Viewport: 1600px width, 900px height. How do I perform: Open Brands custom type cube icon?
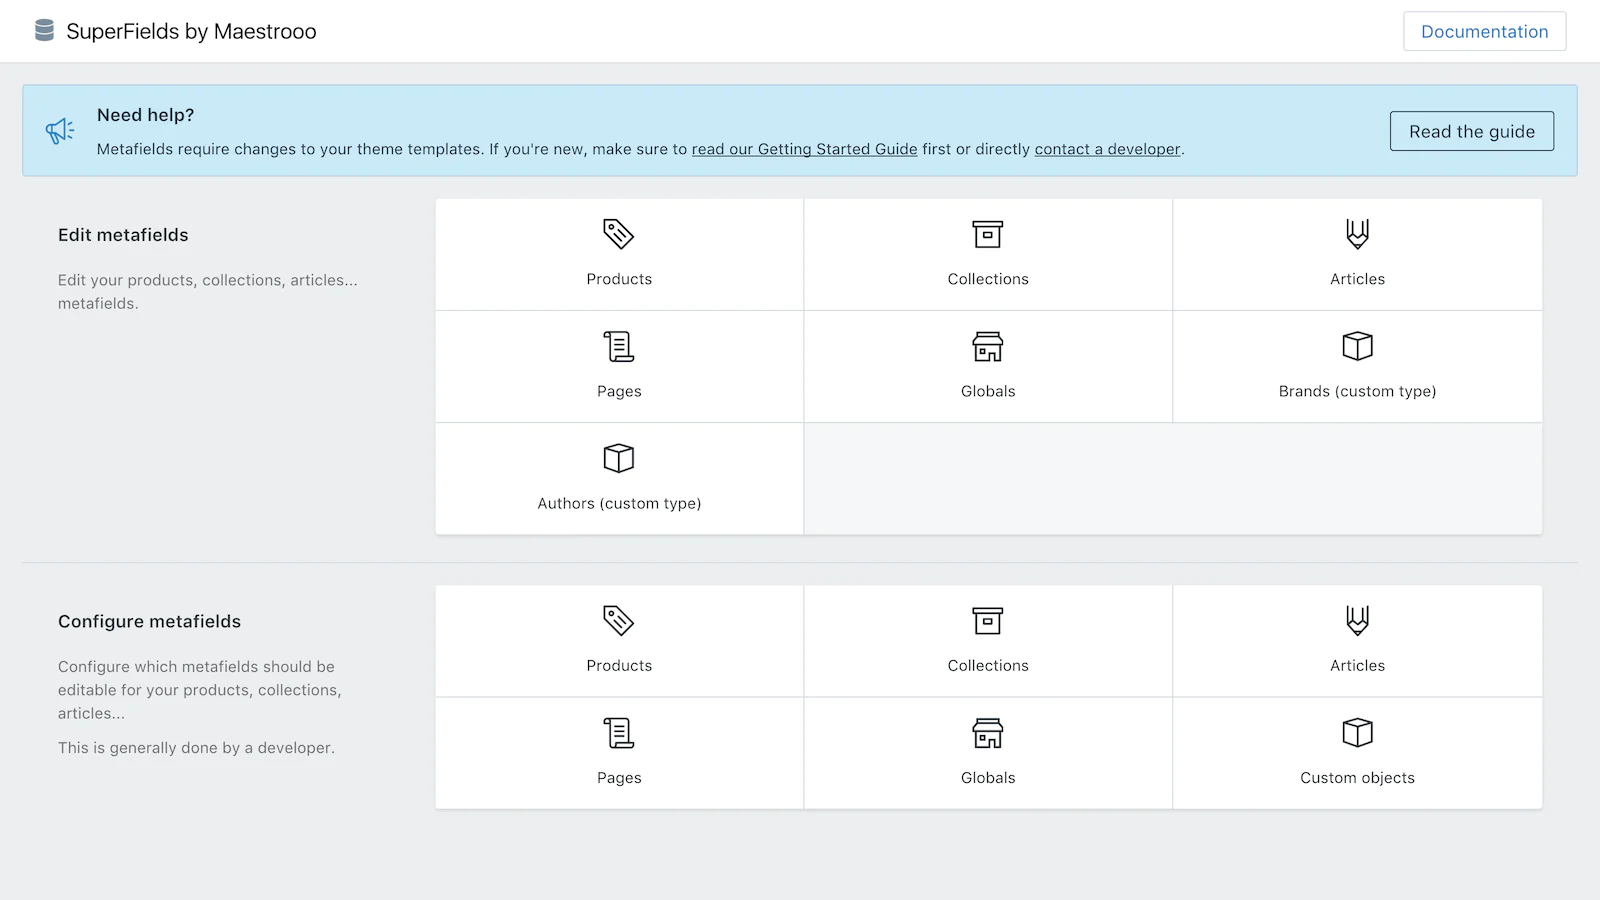1357,346
